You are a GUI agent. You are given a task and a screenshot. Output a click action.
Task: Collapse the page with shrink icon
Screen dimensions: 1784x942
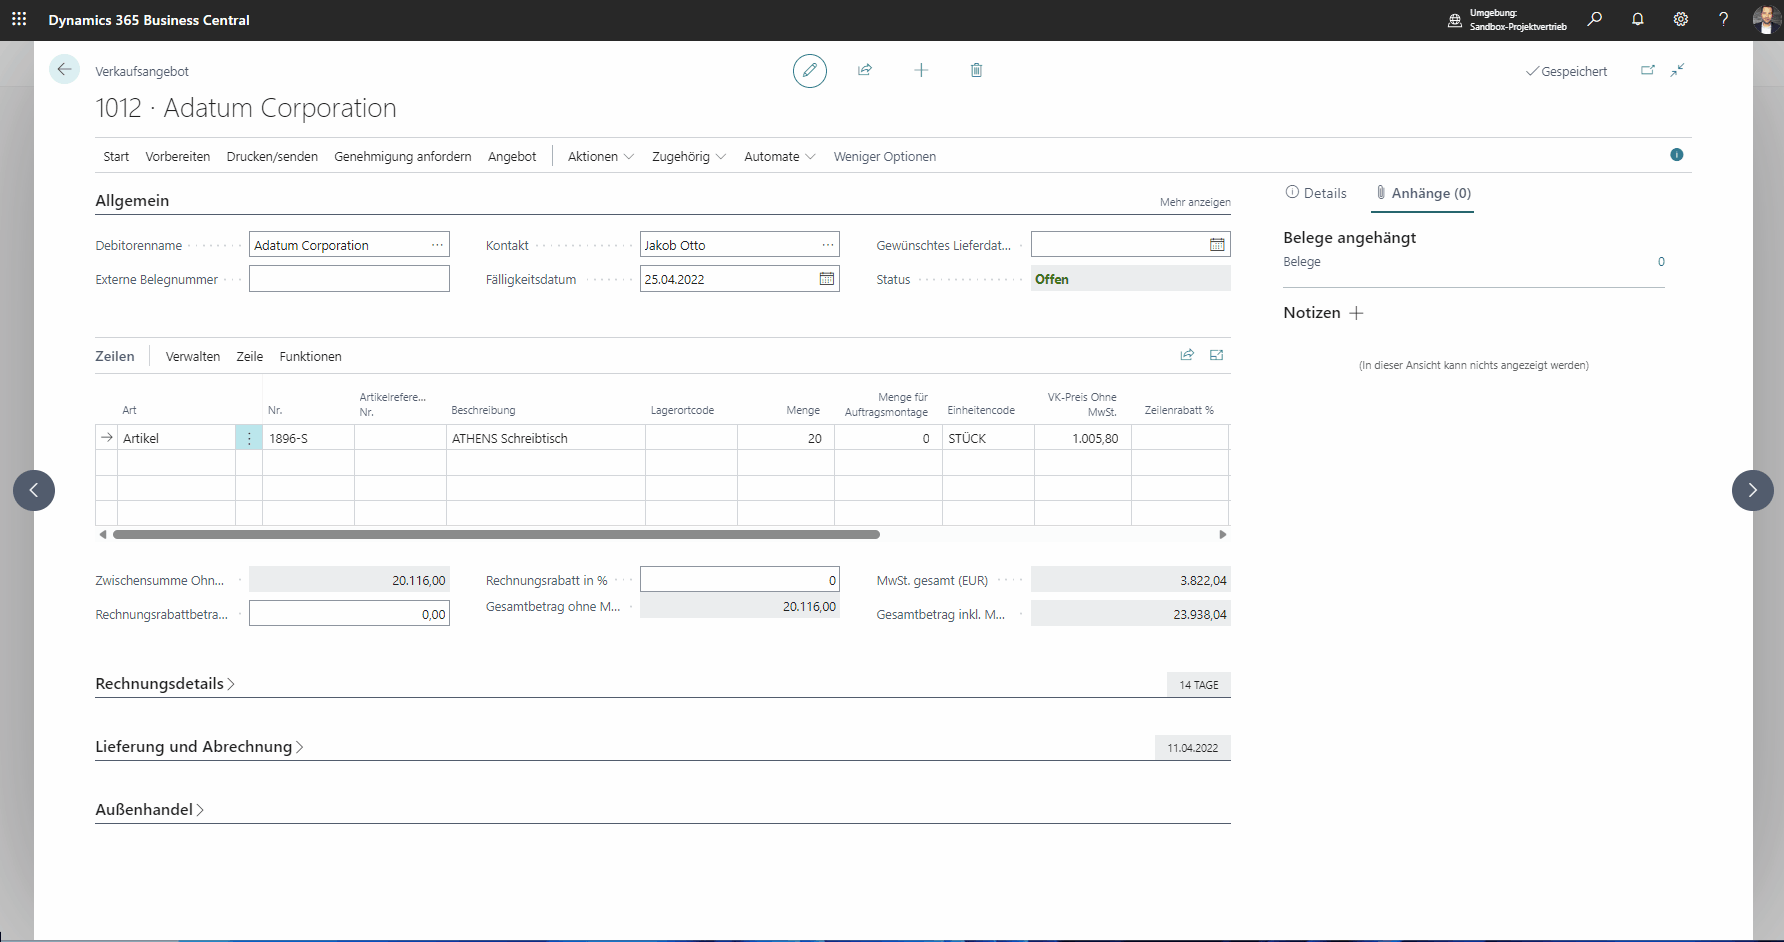(1678, 70)
